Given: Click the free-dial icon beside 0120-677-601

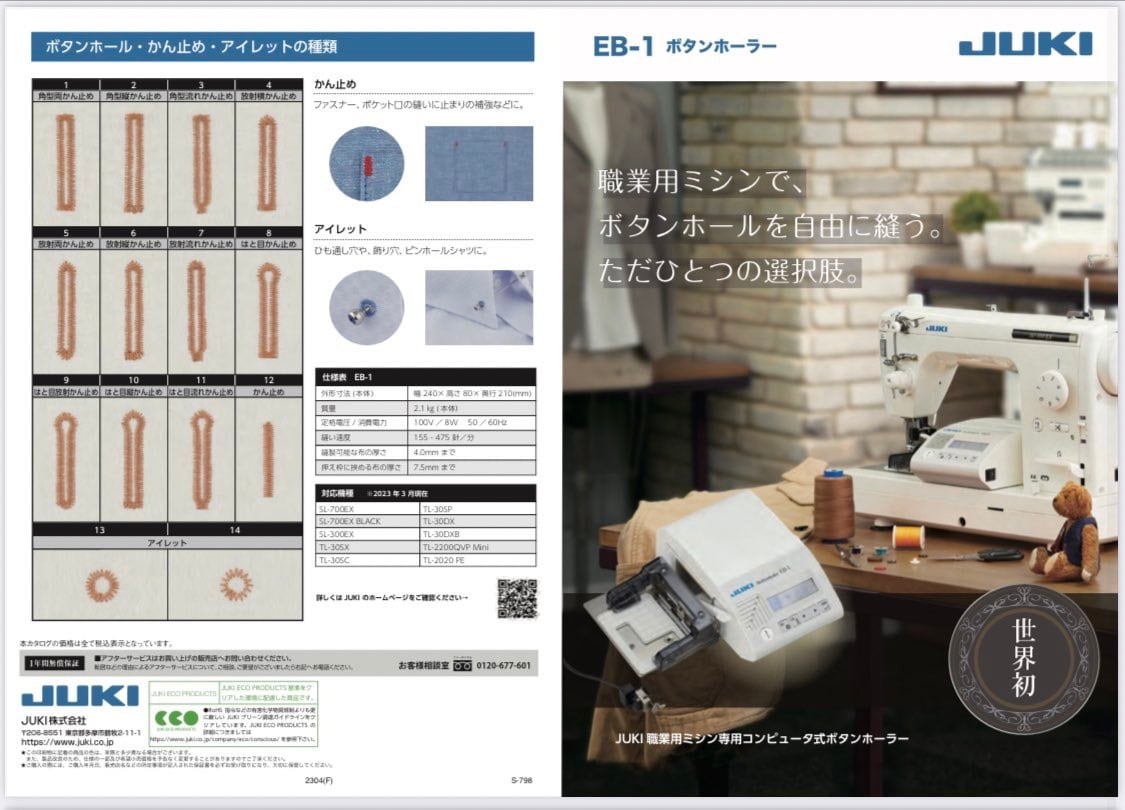Looking at the screenshot, I should click(463, 665).
